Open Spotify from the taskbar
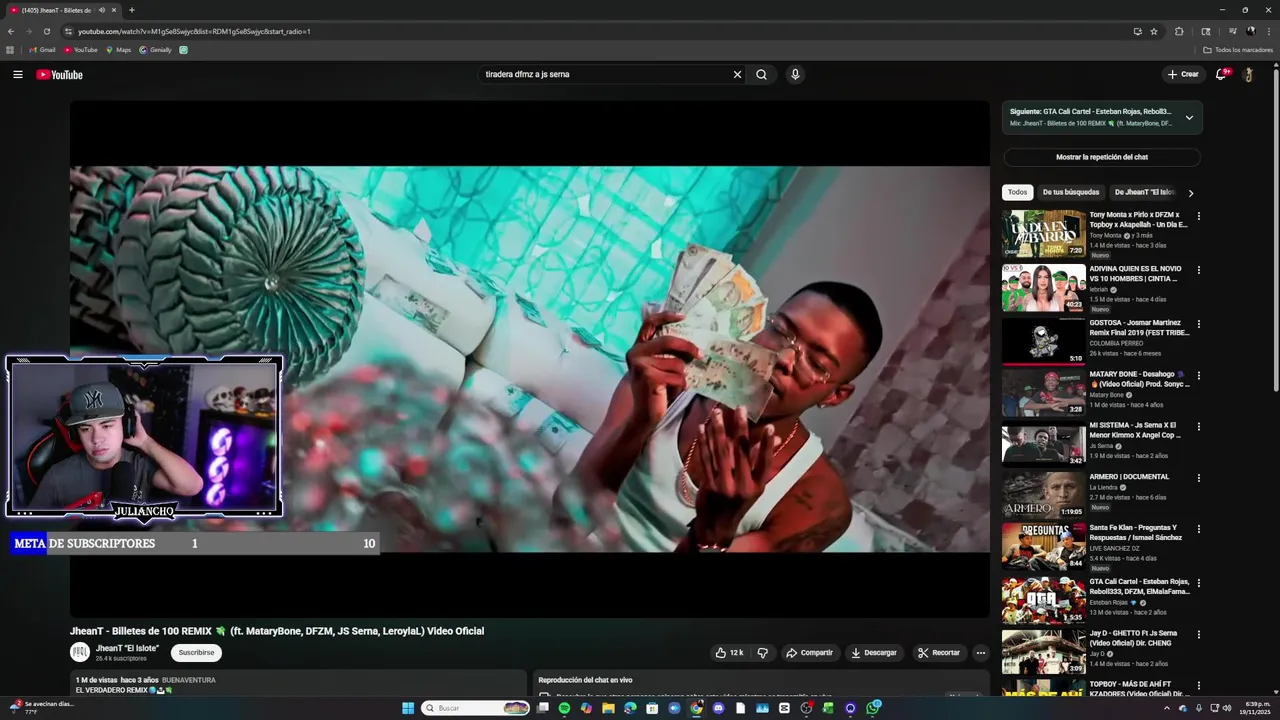The height and width of the screenshot is (720, 1280). pyautogui.click(x=564, y=708)
